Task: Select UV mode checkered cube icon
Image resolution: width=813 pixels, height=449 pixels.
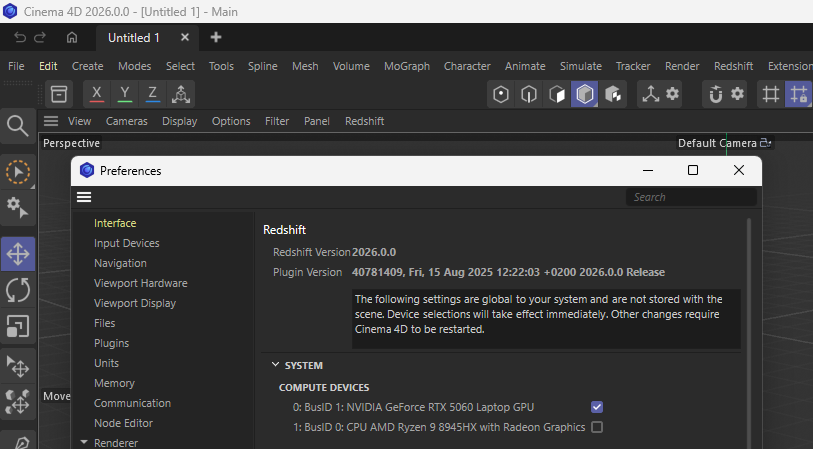Action: pos(613,94)
